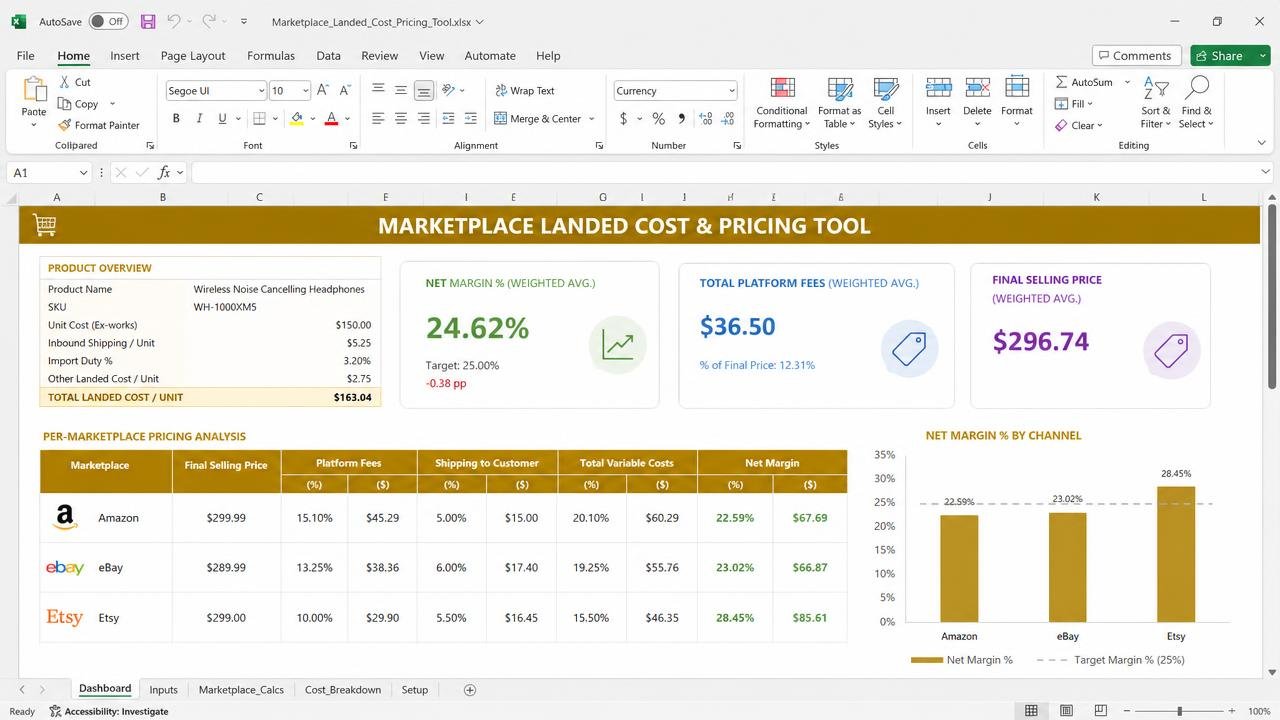Click the Percent Style icon
This screenshot has width=1280, height=720.
(x=658, y=118)
